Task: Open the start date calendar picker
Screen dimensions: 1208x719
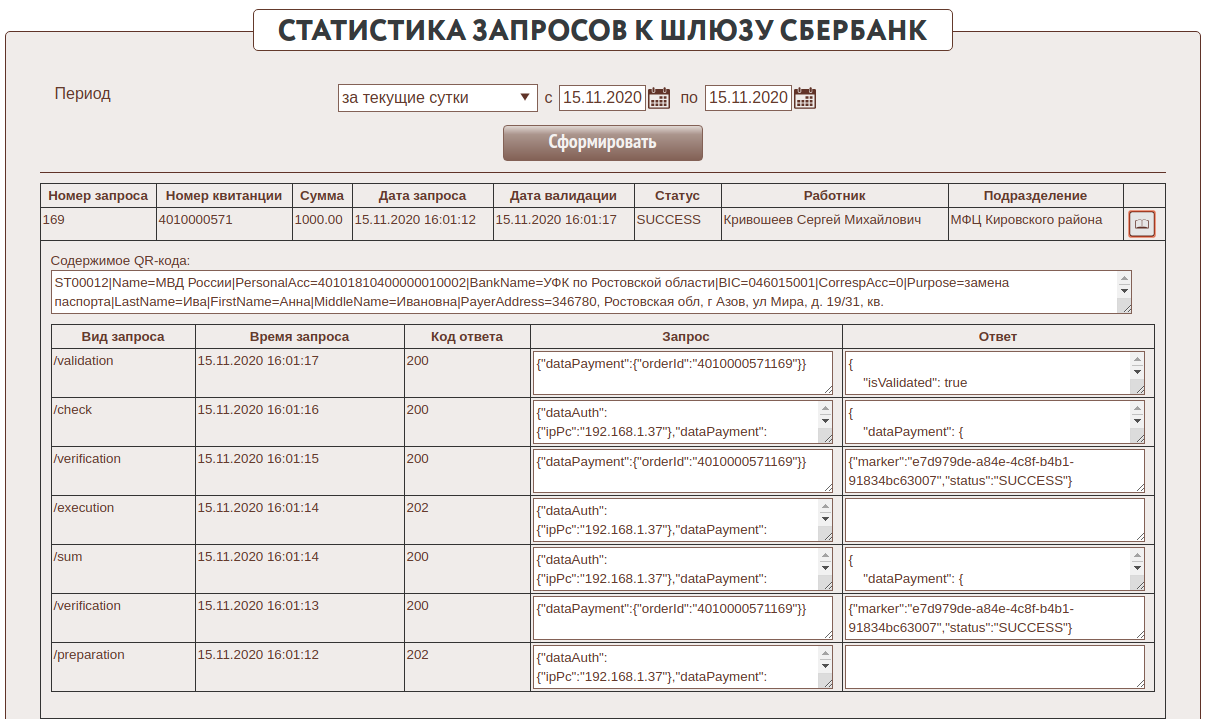Action: point(659,98)
